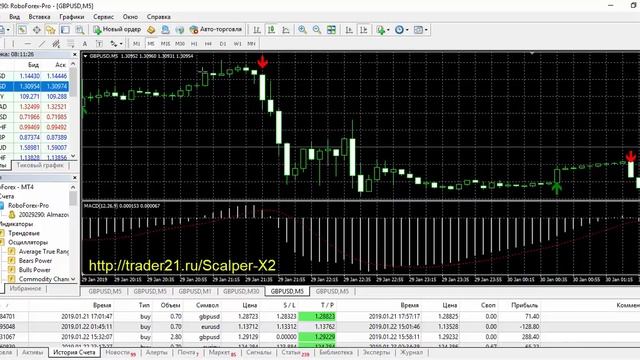Screen dimensions: 640x360
Task: Switch to Активы terminal tab
Action: point(32,352)
